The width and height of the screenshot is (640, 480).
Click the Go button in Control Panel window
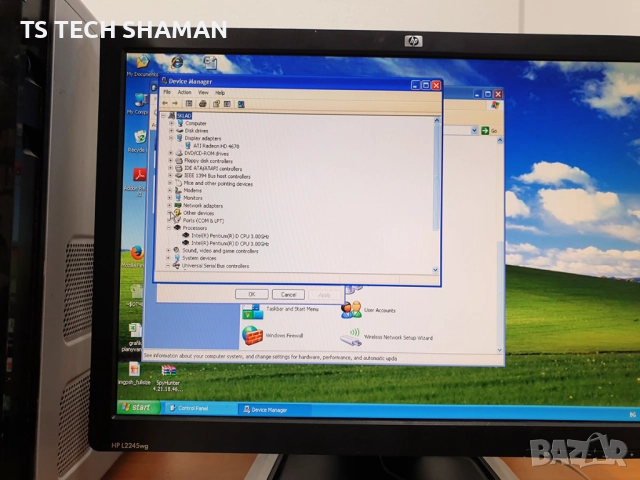click(x=489, y=131)
